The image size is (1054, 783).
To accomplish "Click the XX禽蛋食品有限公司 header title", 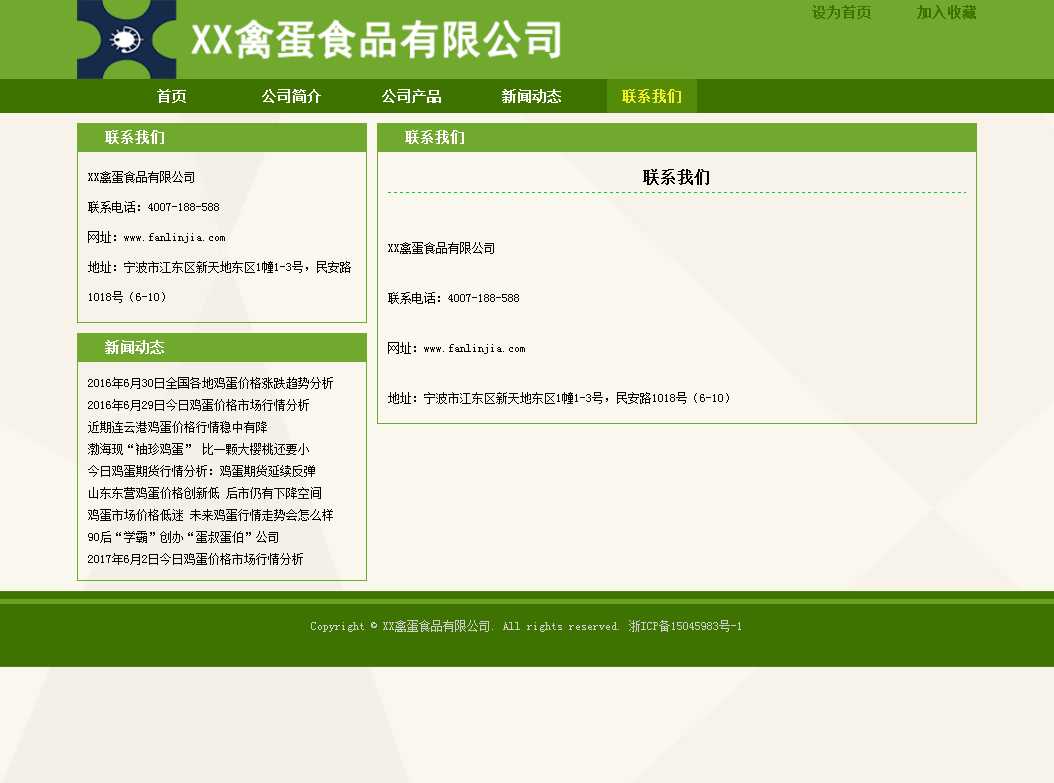I will tap(376, 40).
